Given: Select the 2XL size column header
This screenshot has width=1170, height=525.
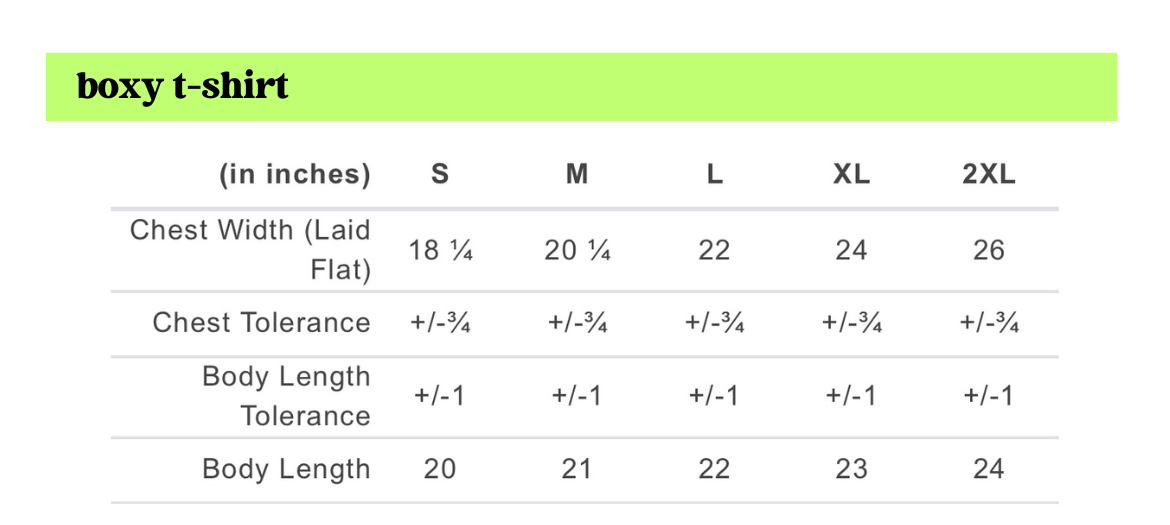Looking at the screenshot, I should pos(988,175).
